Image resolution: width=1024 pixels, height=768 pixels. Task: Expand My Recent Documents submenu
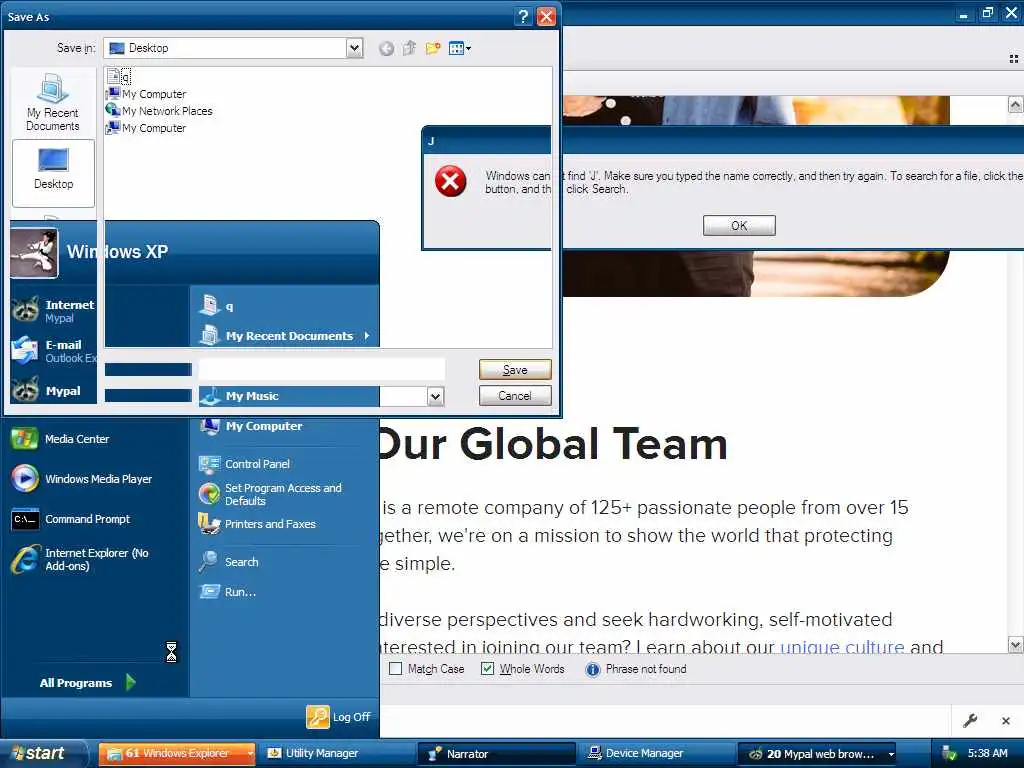pos(287,336)
